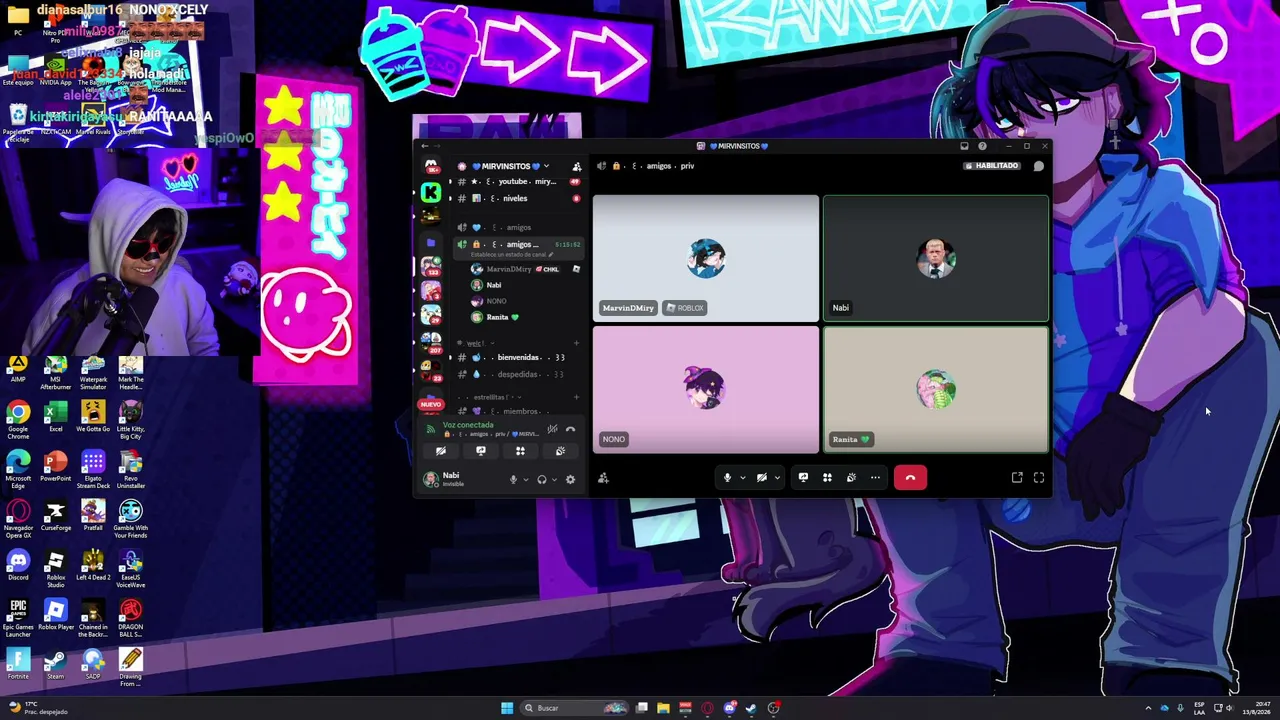Disconnect from voice via the panel phone icon
Screen dimensions: 1280x720
click(570, 429)
